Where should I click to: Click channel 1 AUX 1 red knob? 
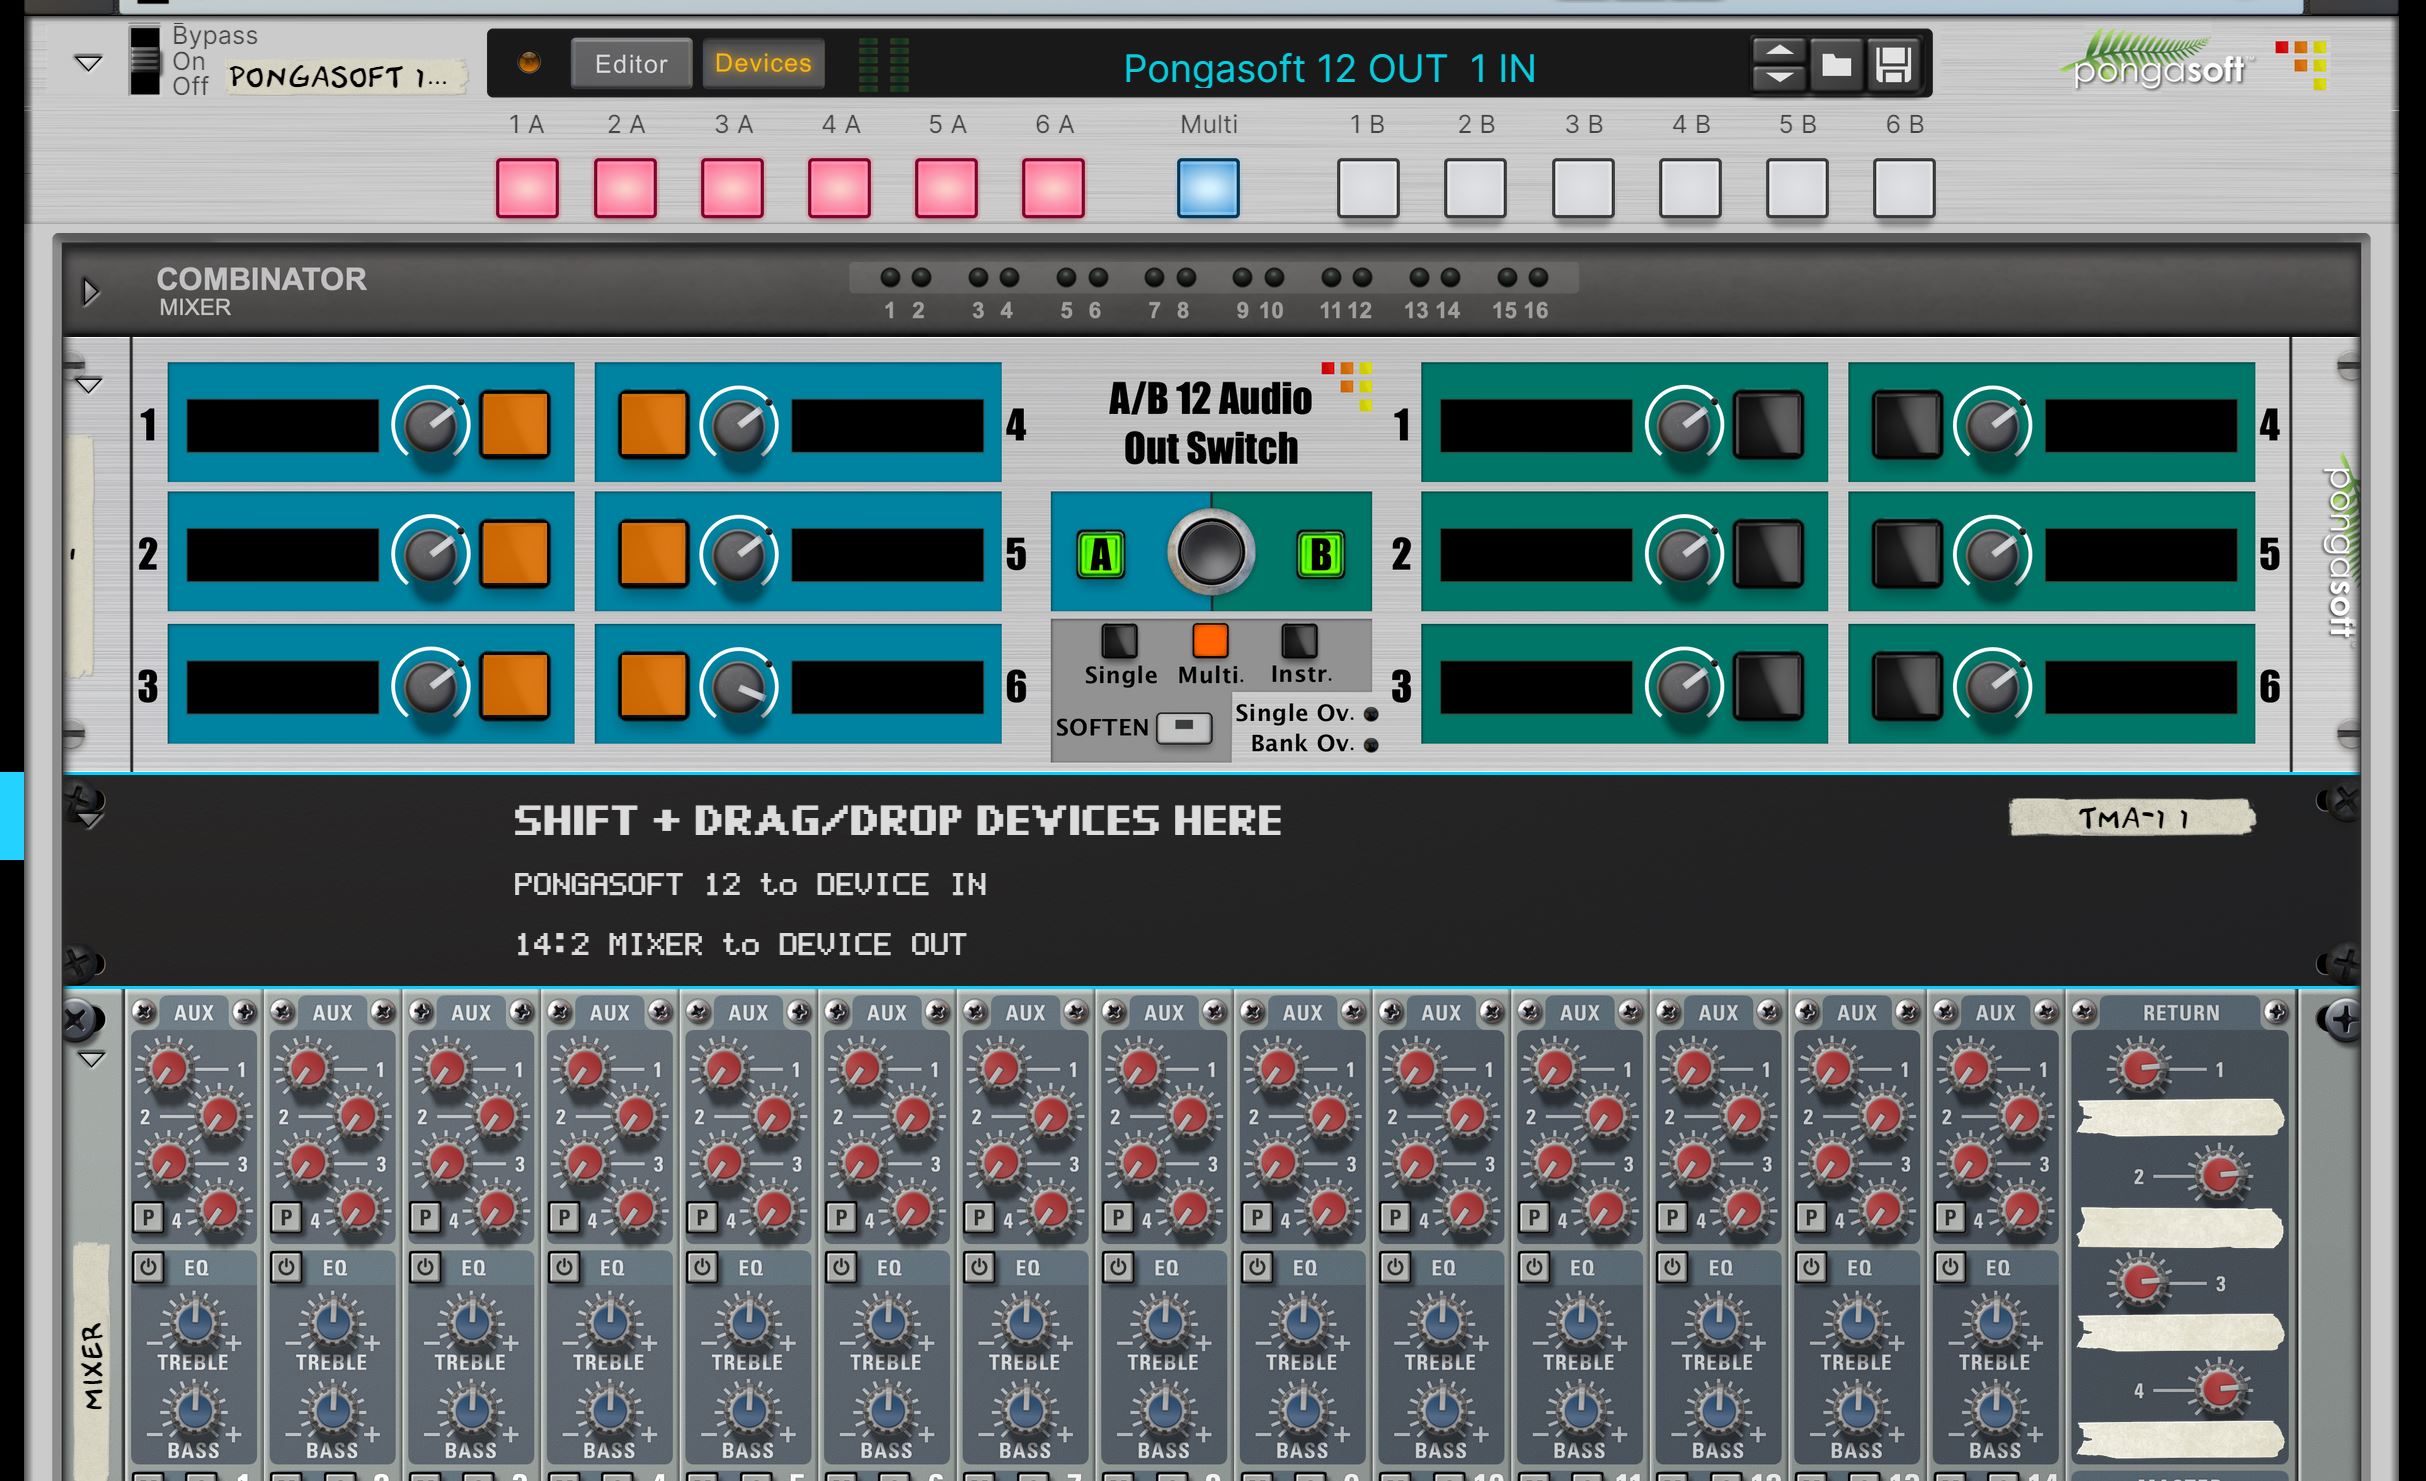(168, 1069)
